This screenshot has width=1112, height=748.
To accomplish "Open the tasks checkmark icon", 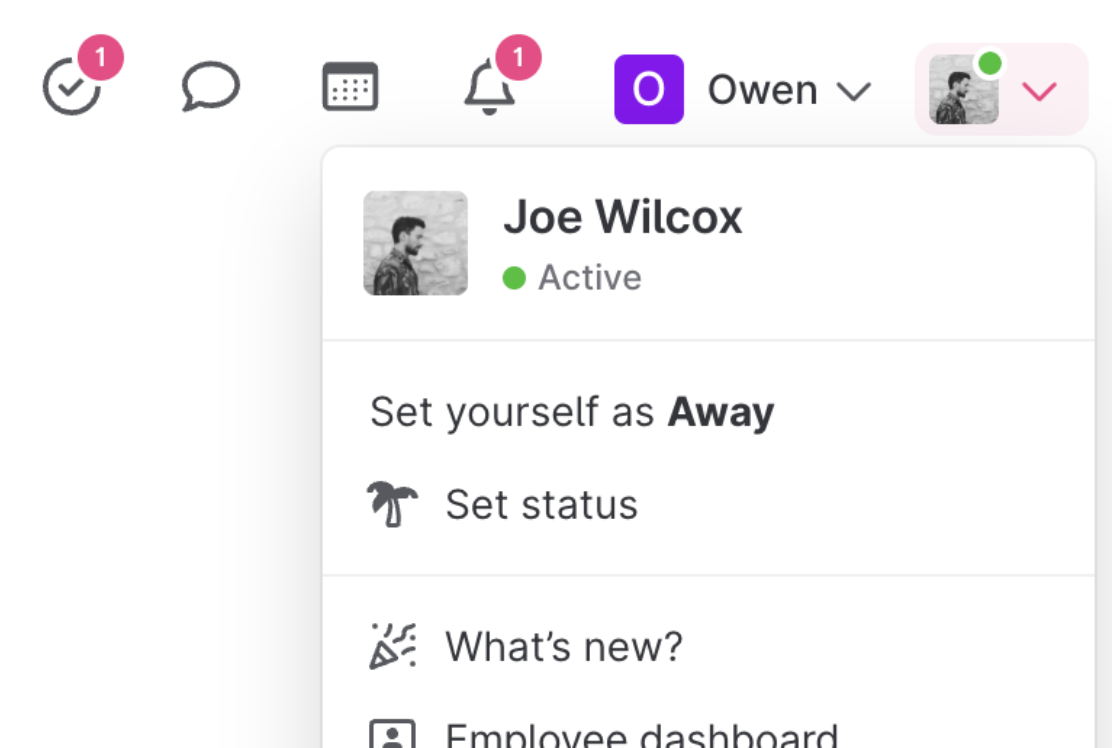I will (x=71, y=90).
